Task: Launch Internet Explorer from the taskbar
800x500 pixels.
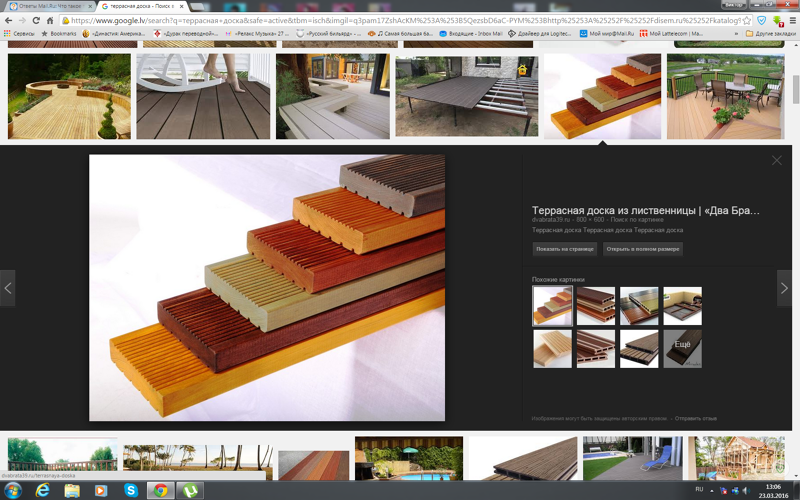Action: point(42,491)
